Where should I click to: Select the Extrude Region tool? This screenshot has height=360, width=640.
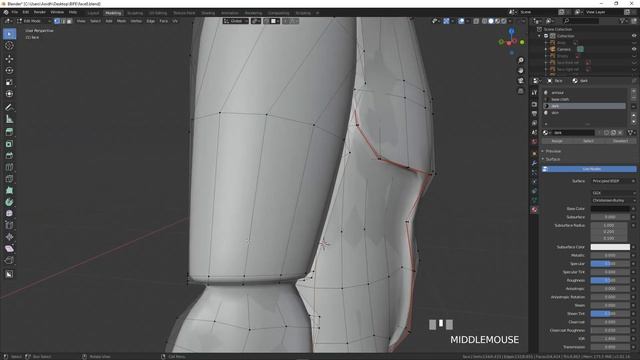(x=9, y=132)
